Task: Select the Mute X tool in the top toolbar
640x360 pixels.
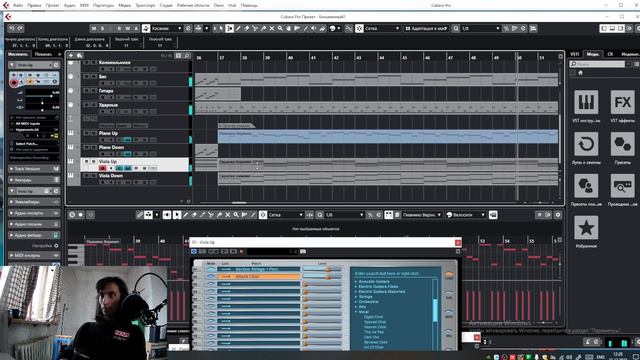Action: pyautogui.click(x=272, y=28)
